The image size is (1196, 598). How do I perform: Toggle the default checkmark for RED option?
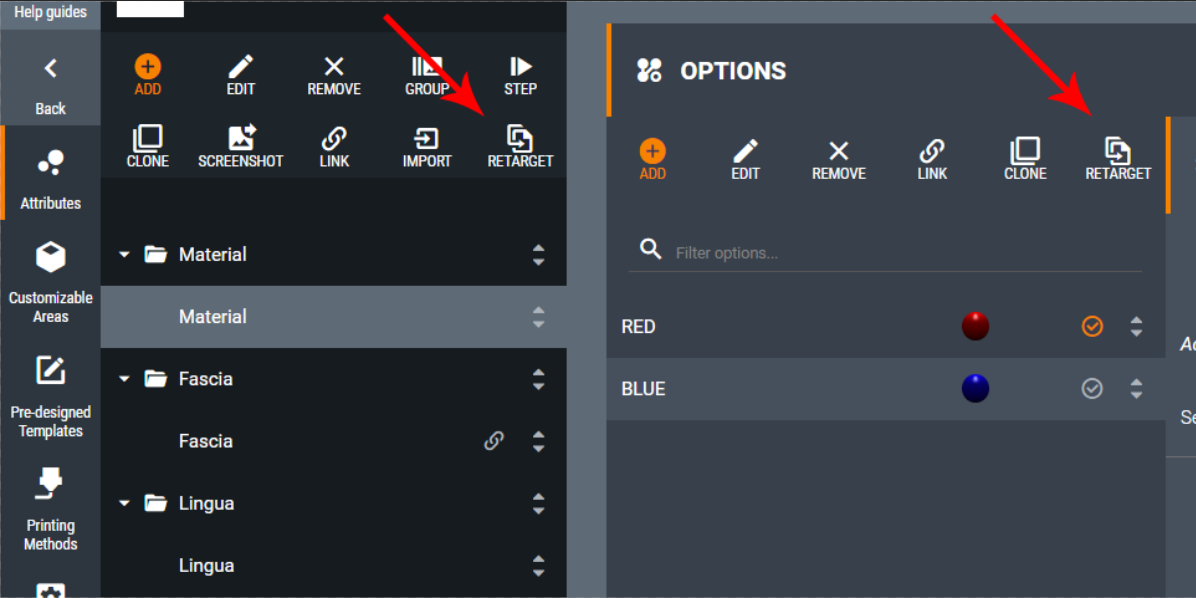tap(1092, 326)
